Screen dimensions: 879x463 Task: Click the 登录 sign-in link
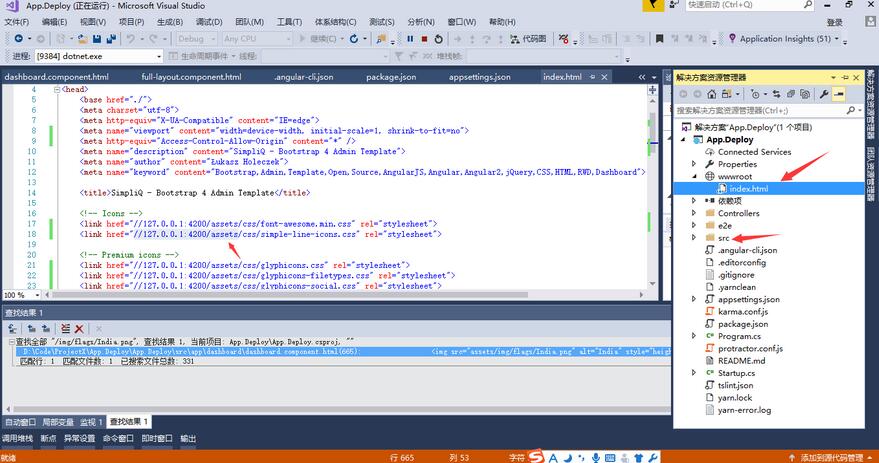[835, 21]
